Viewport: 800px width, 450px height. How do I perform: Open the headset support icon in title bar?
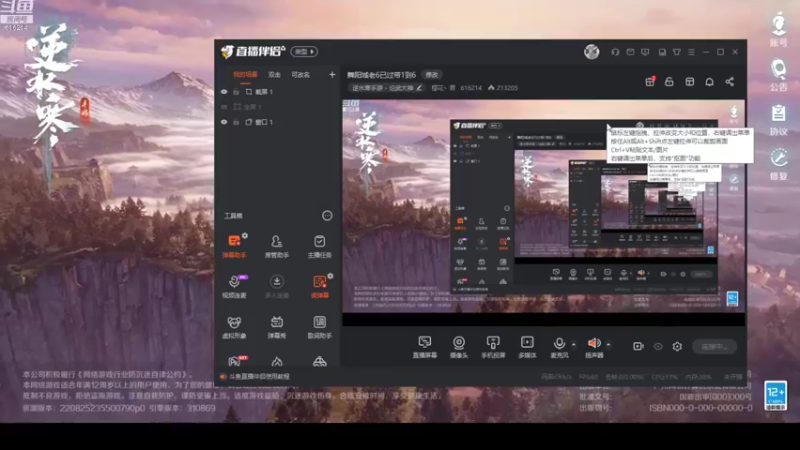pos(615,52)
